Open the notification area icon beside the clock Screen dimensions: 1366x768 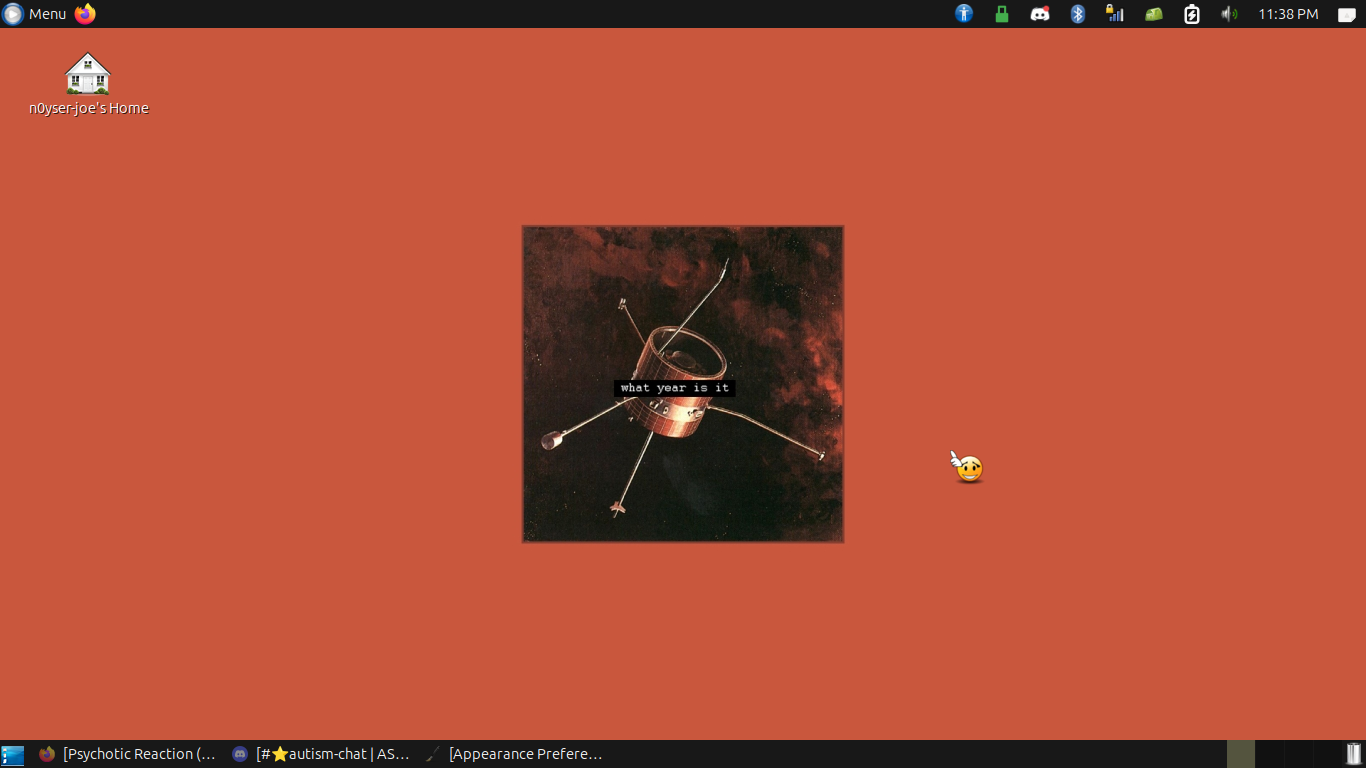click(1347, 15)
